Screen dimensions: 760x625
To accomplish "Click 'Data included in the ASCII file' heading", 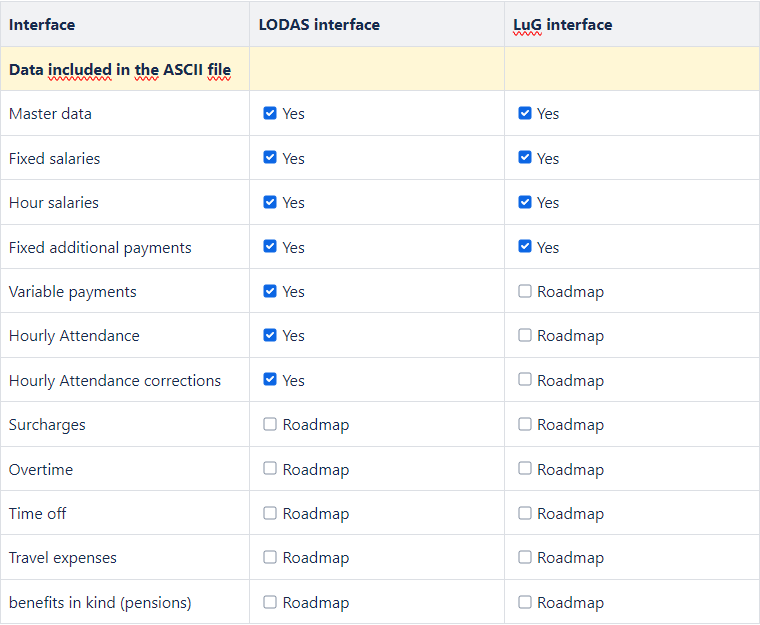I will point(120,70).
